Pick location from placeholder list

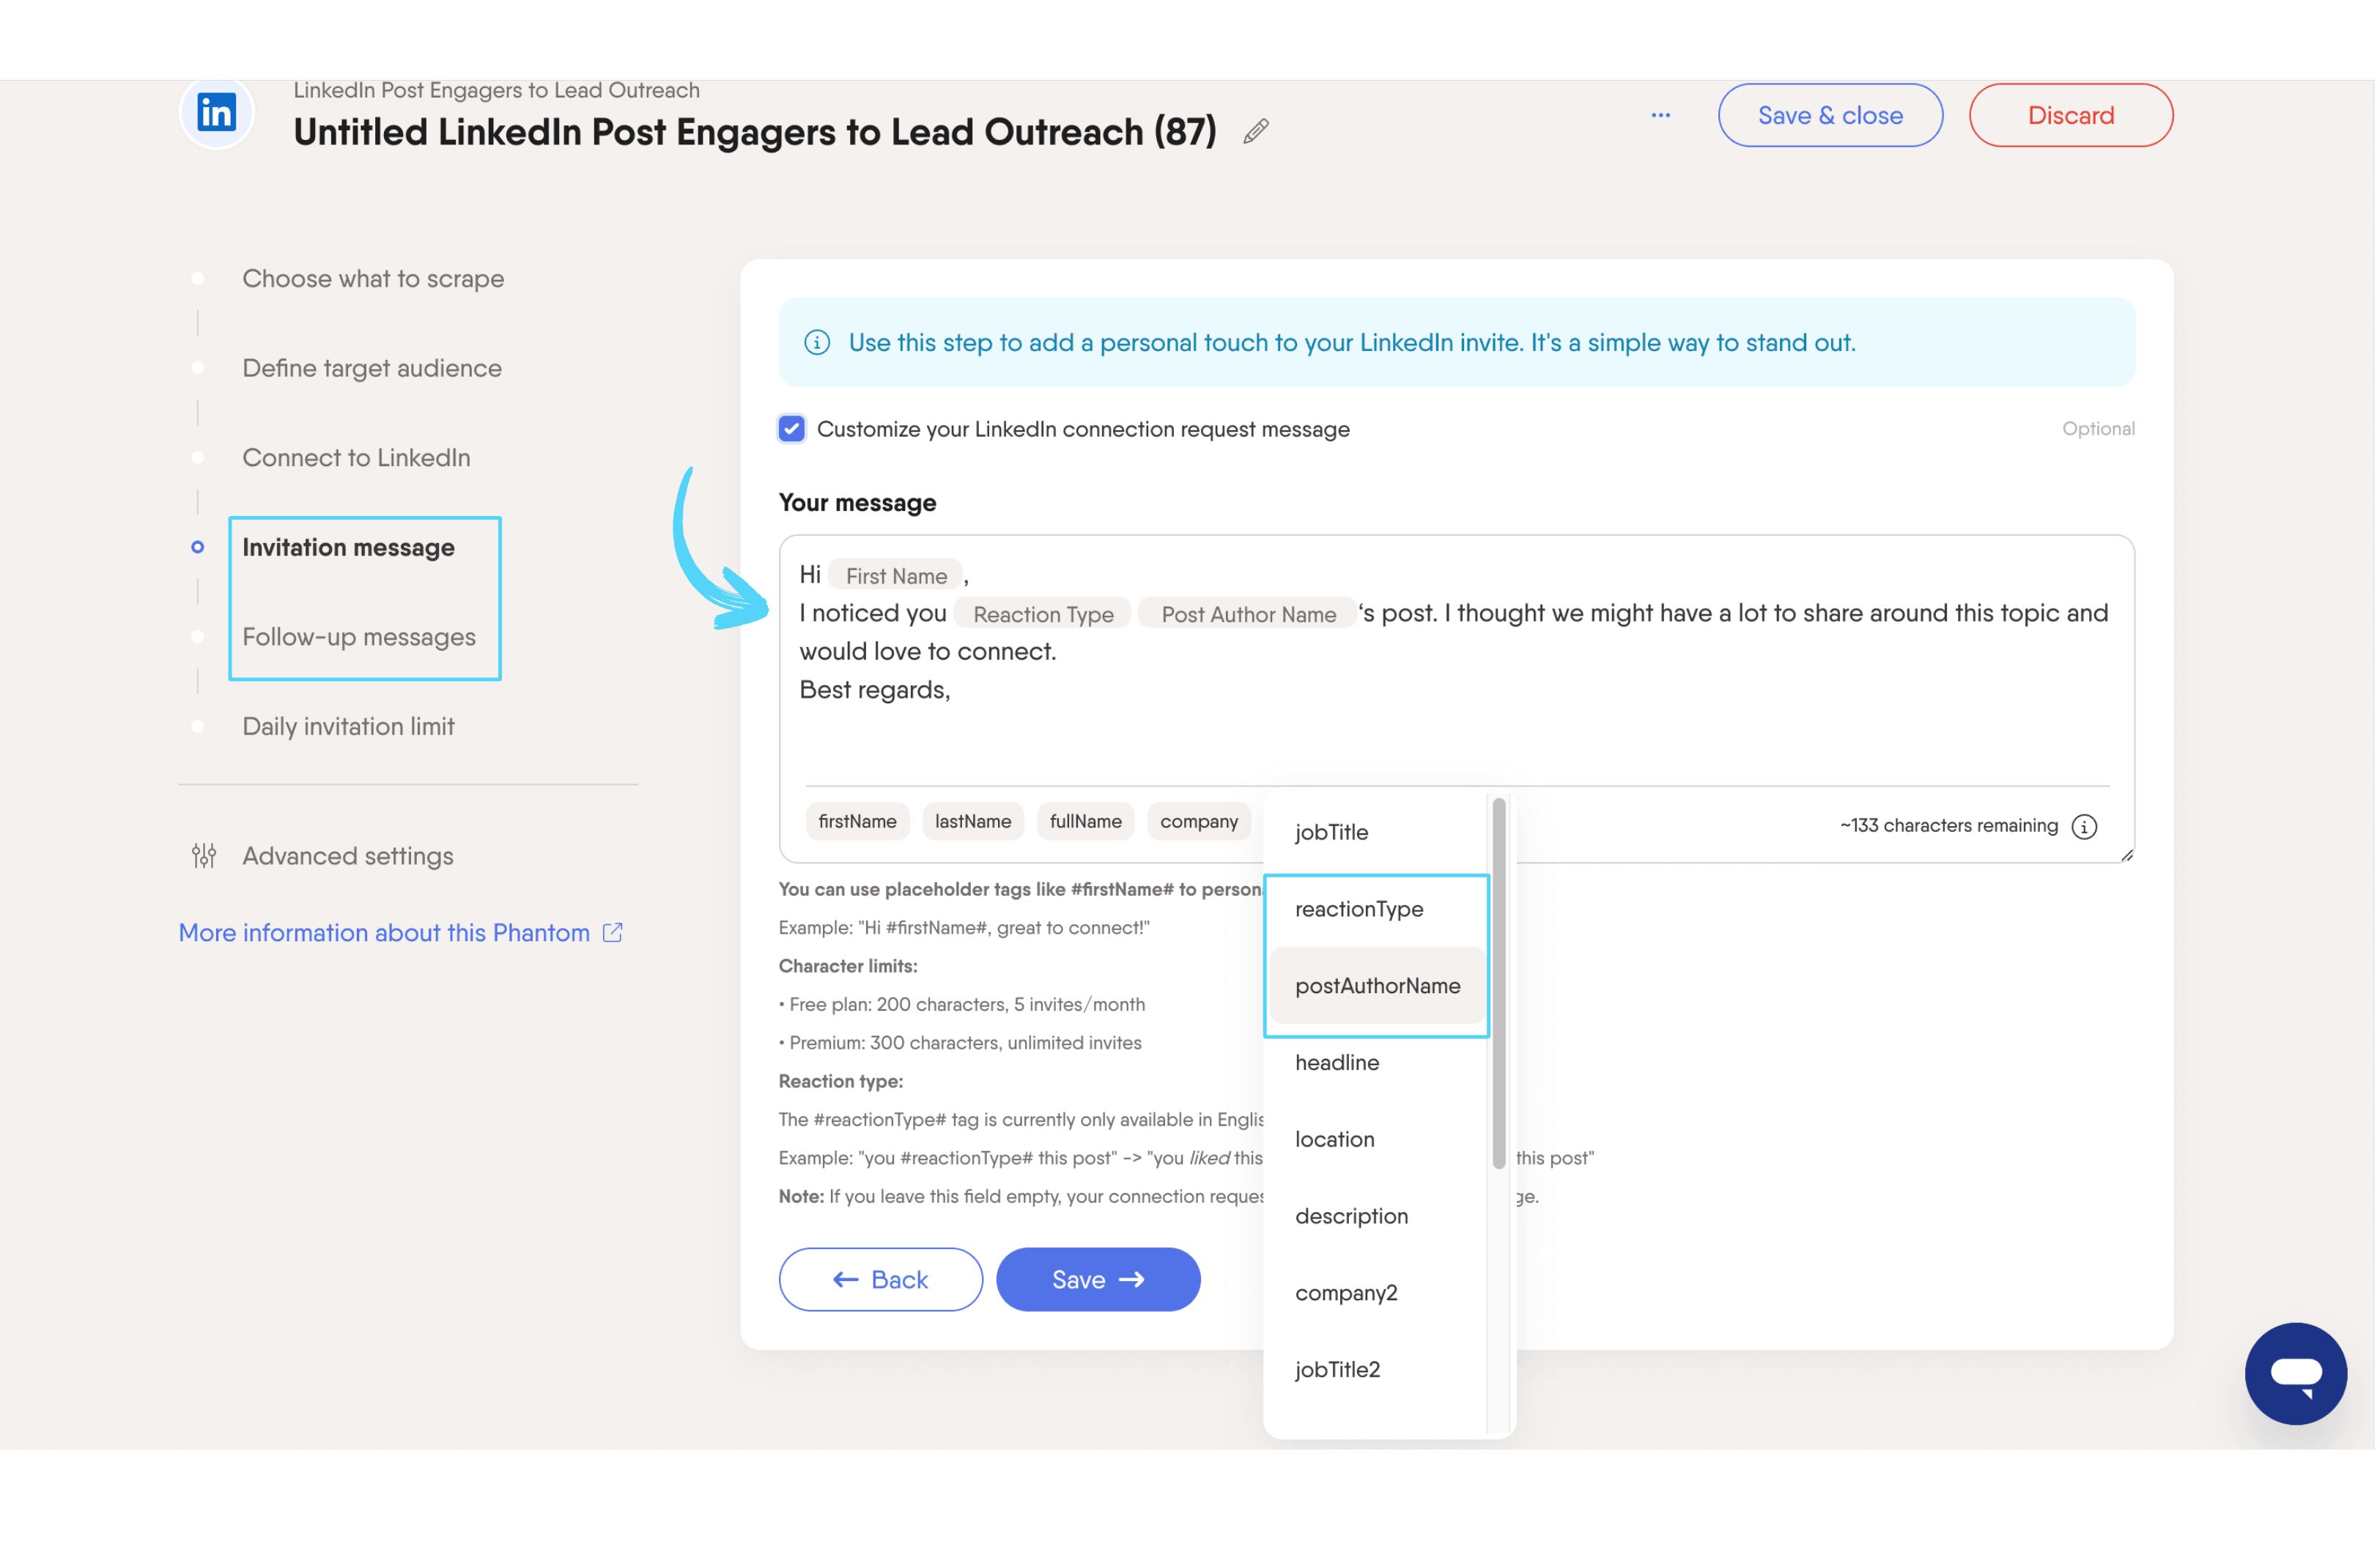pos(1377,1140)
